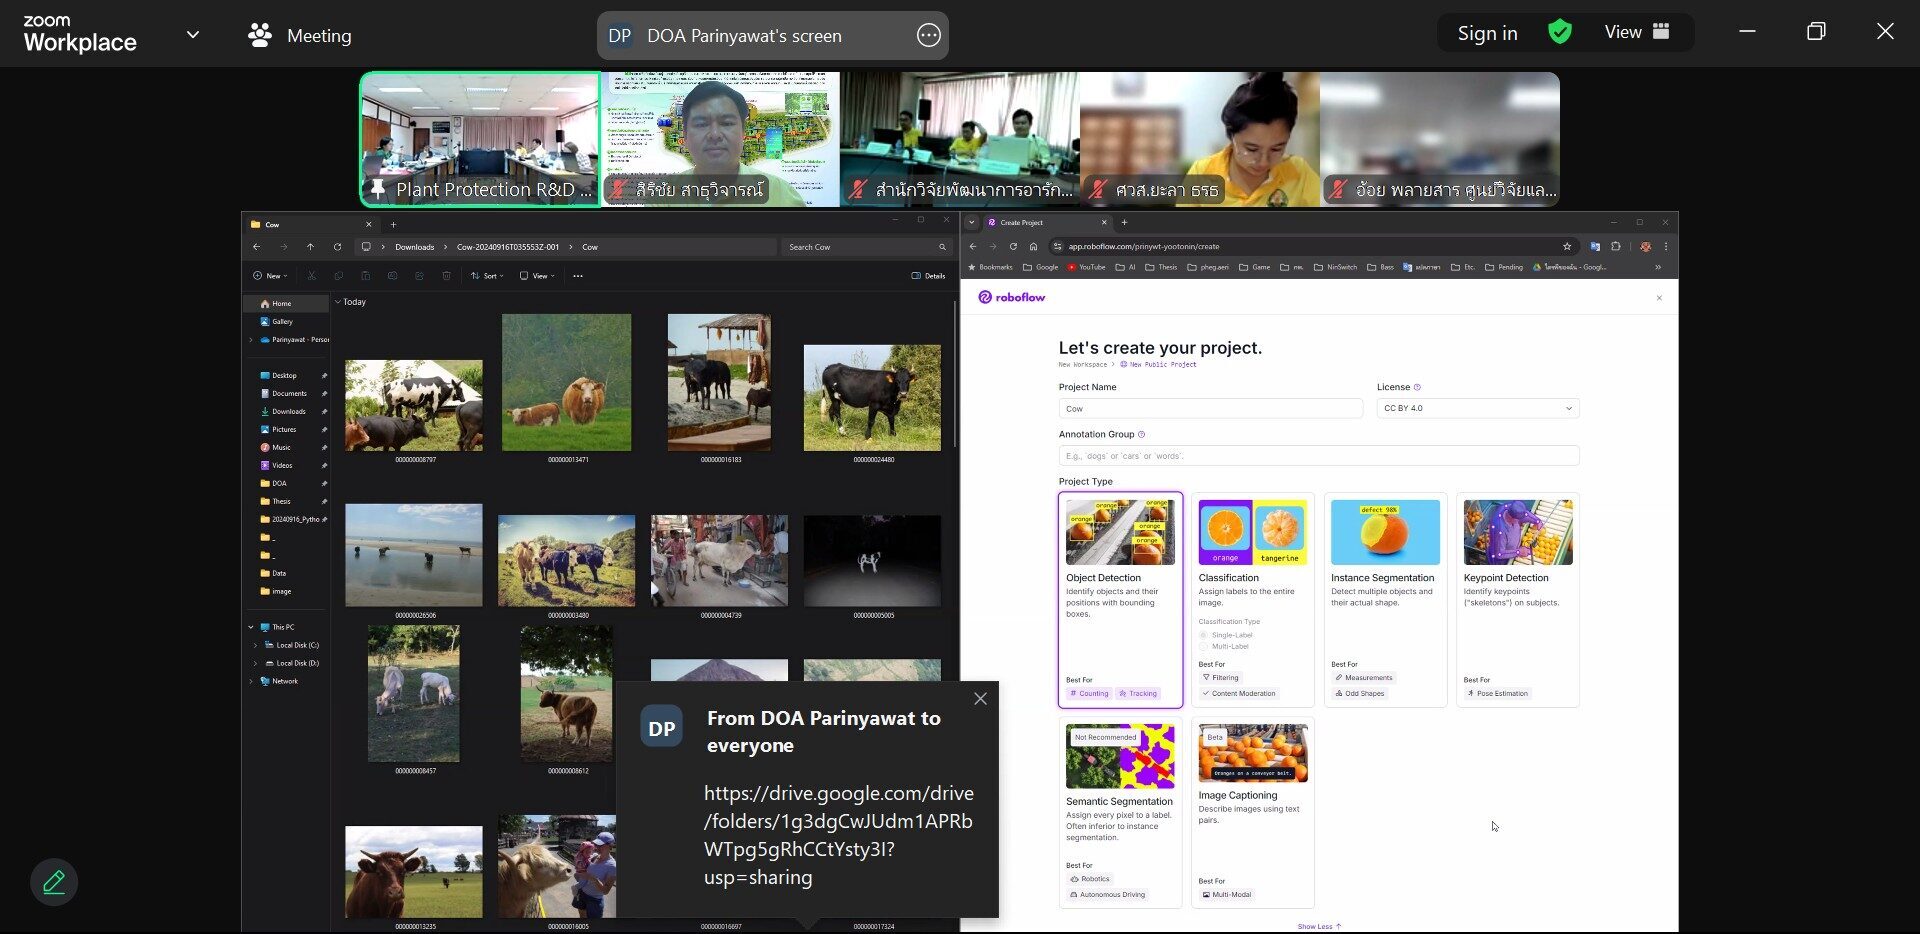This screenshot has width=1920, height=934.
Task: Open Chrome three-dot menu
Action: [x=1666, y=246]
